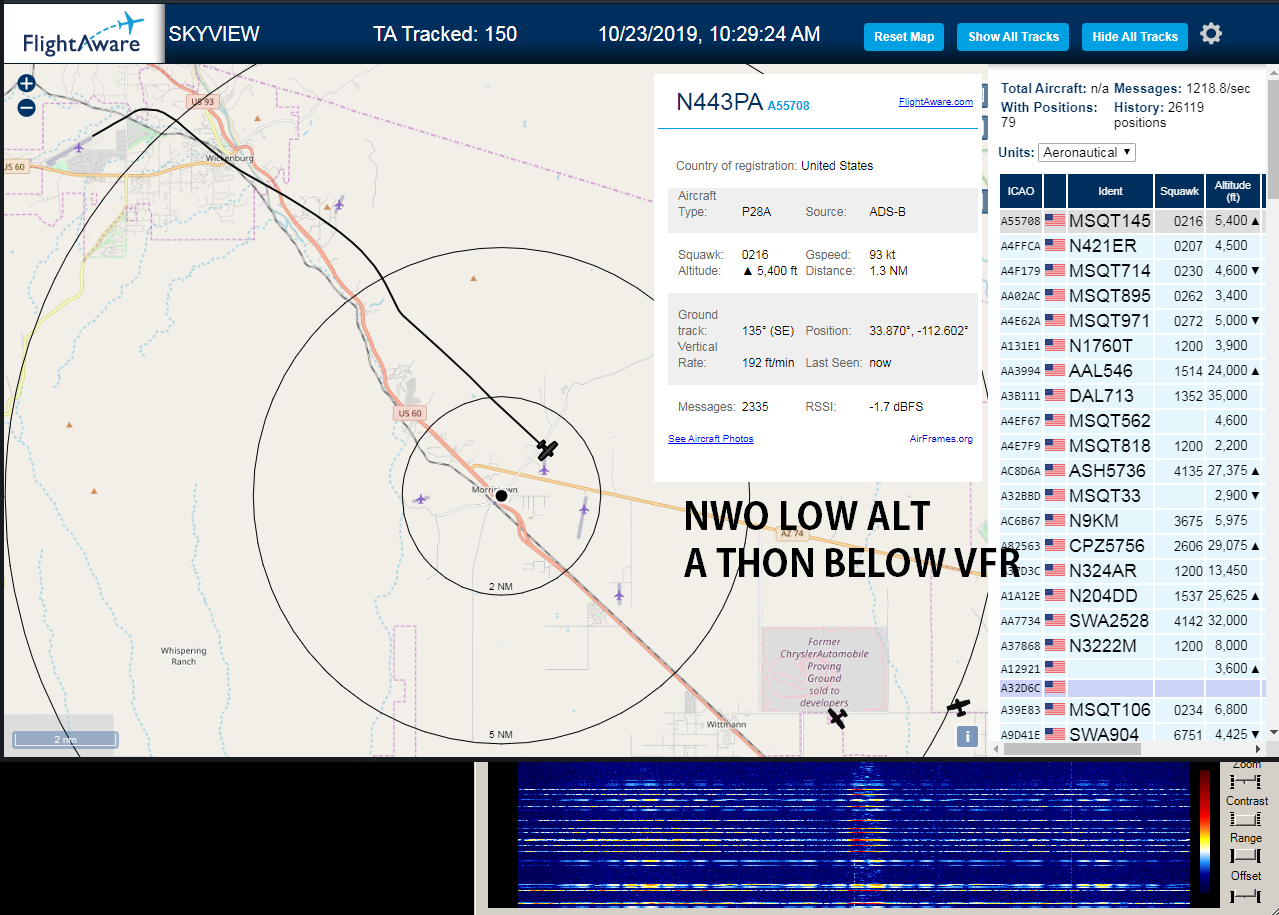Sort table by Squawk column header
Viewport: 1279px width, 915px height.
point(1179,190)
